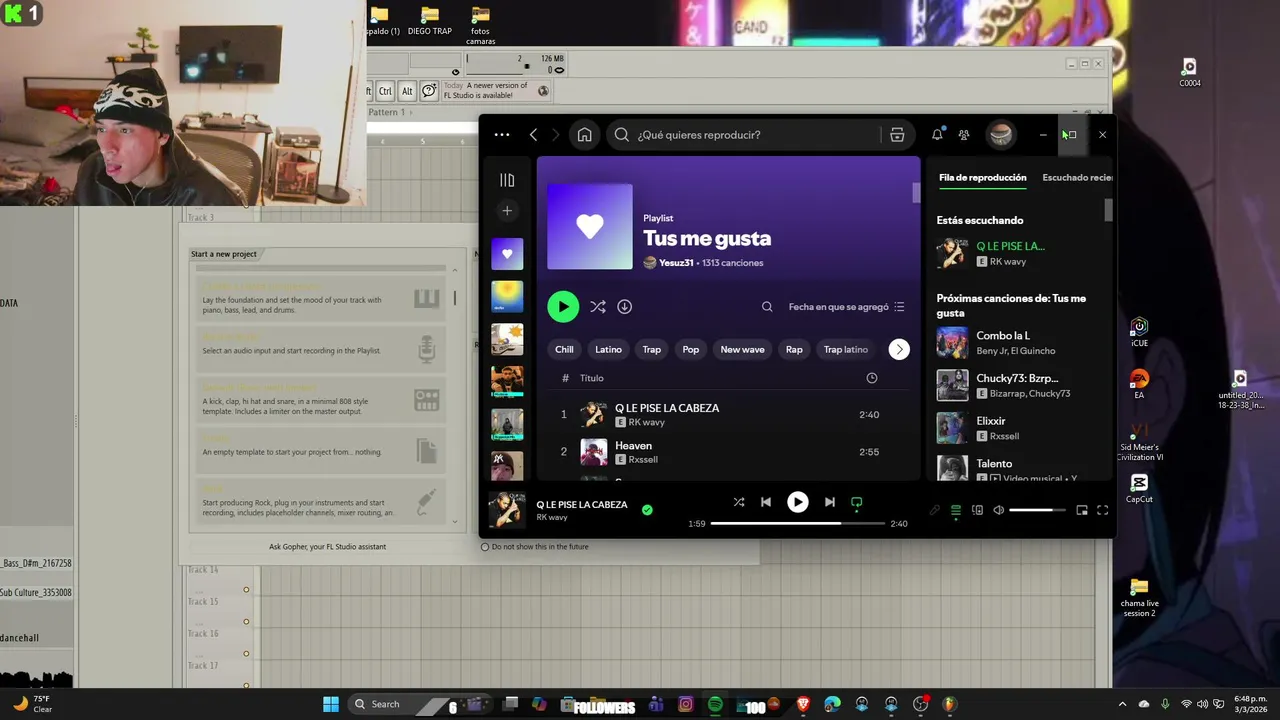Show more genre chips with arrow
1280x720 pixels.
click(x=899, y=349)
